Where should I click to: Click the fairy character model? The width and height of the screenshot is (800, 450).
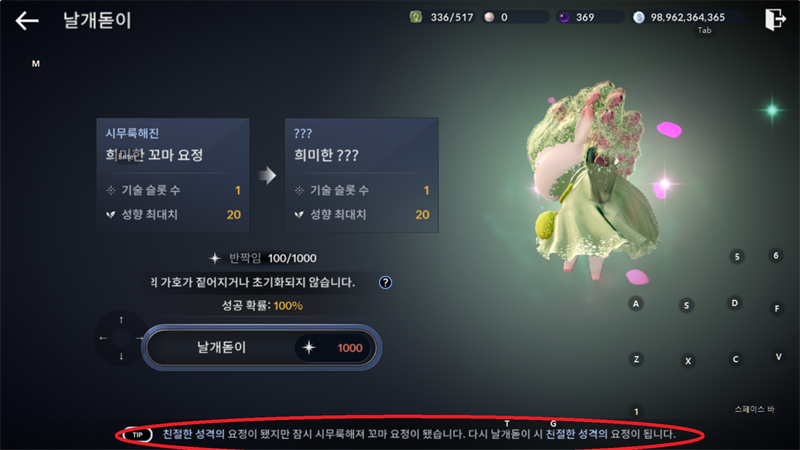594,179
